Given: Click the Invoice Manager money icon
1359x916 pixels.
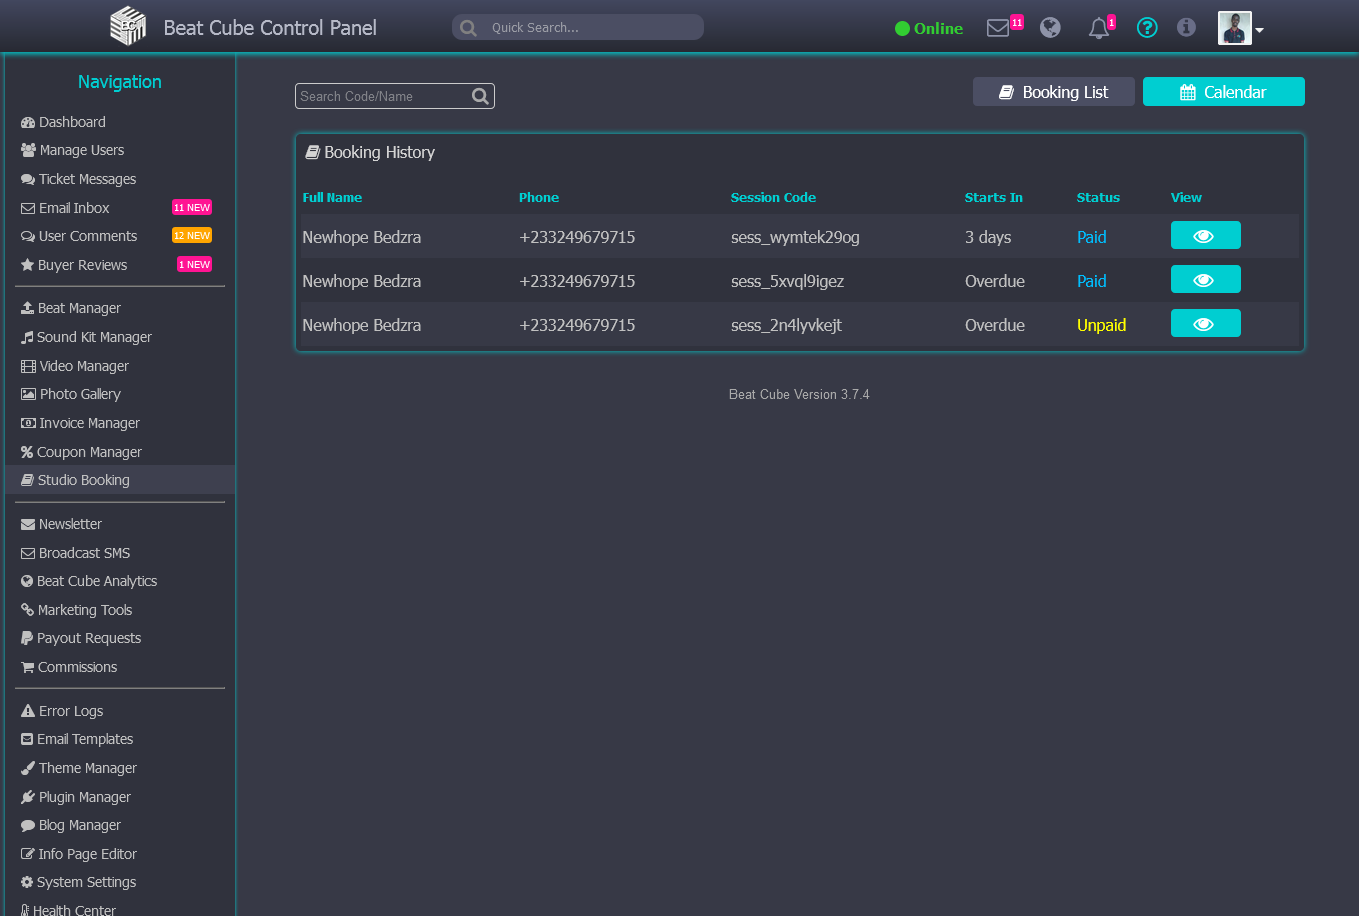Looking at the screenshot, I should point(28,423).
